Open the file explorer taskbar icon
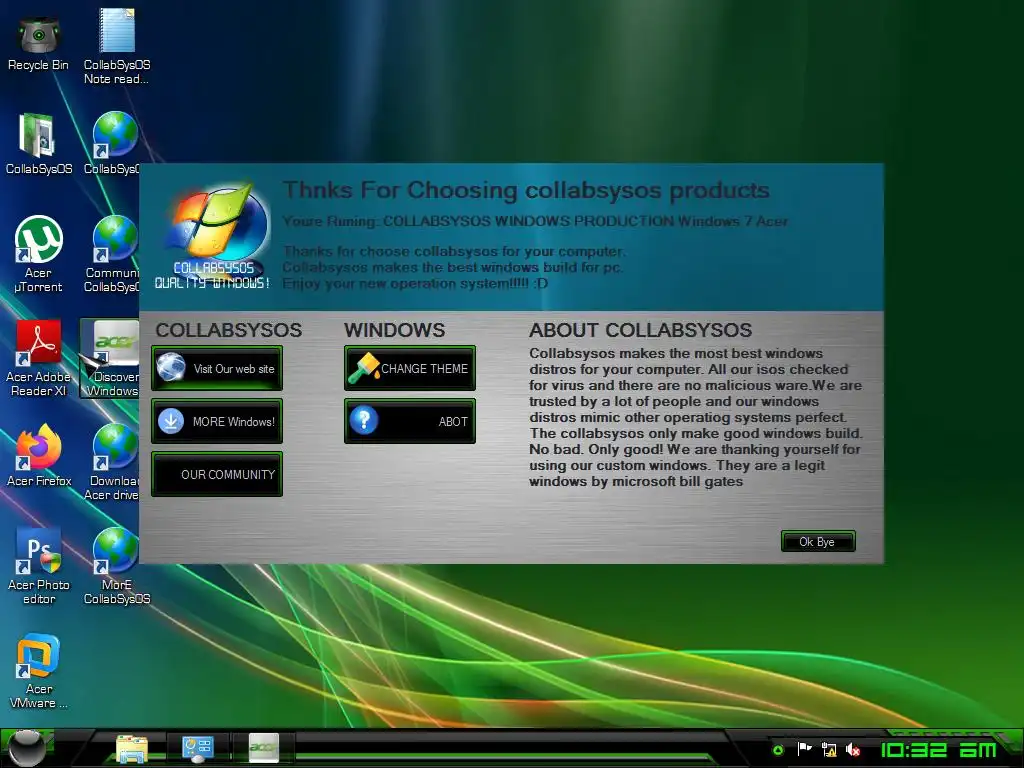Screen dimensions: 1024x768 tap(131, 748)
